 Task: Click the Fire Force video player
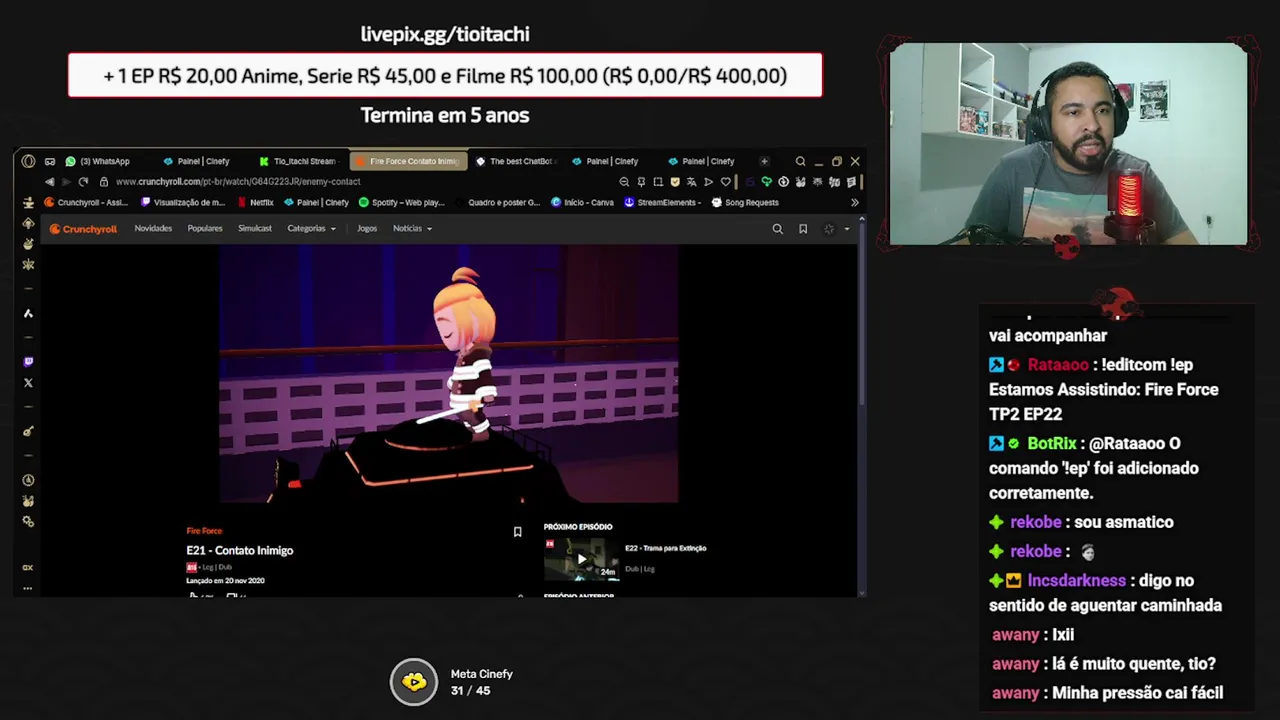click(449, 374)
